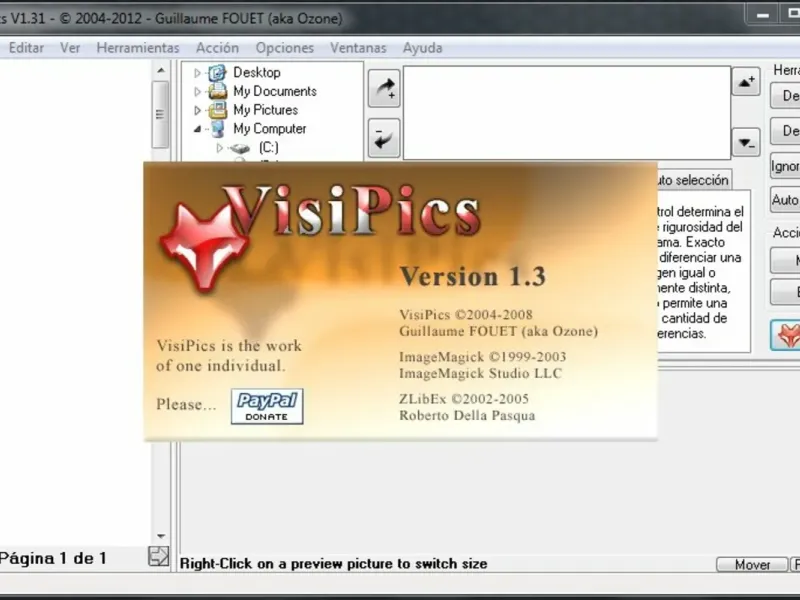Select the Desktop tree label
Screen dimensions: 800x600
257,72
